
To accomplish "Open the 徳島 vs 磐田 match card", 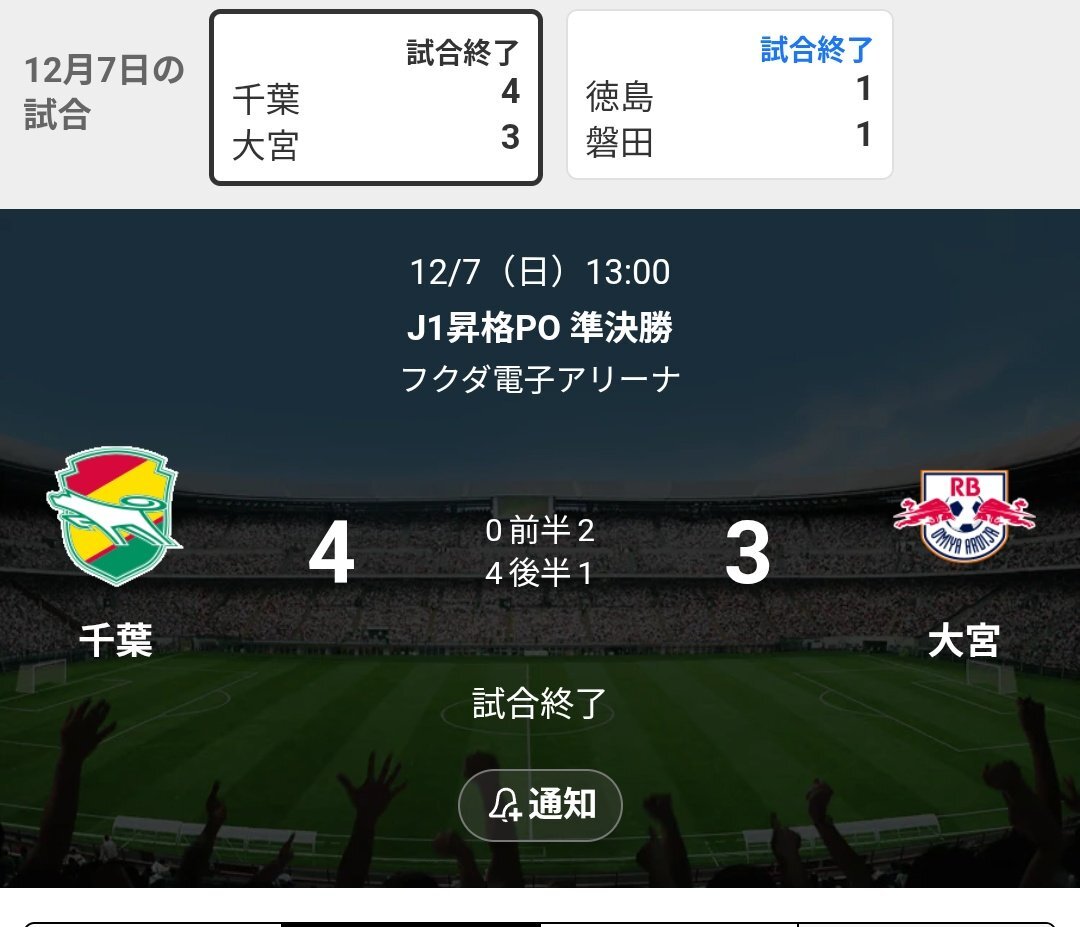I will point(730,95).
